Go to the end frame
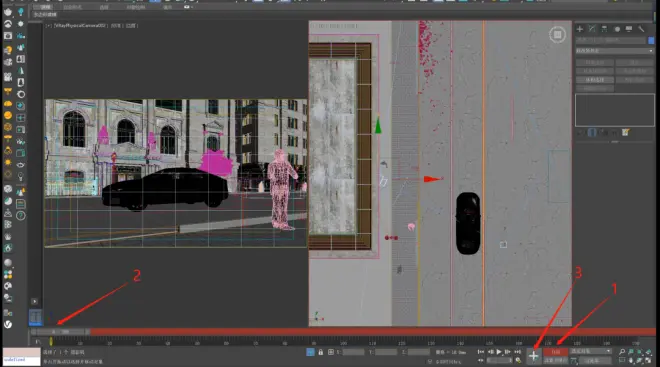 click(x=517, y=352)
